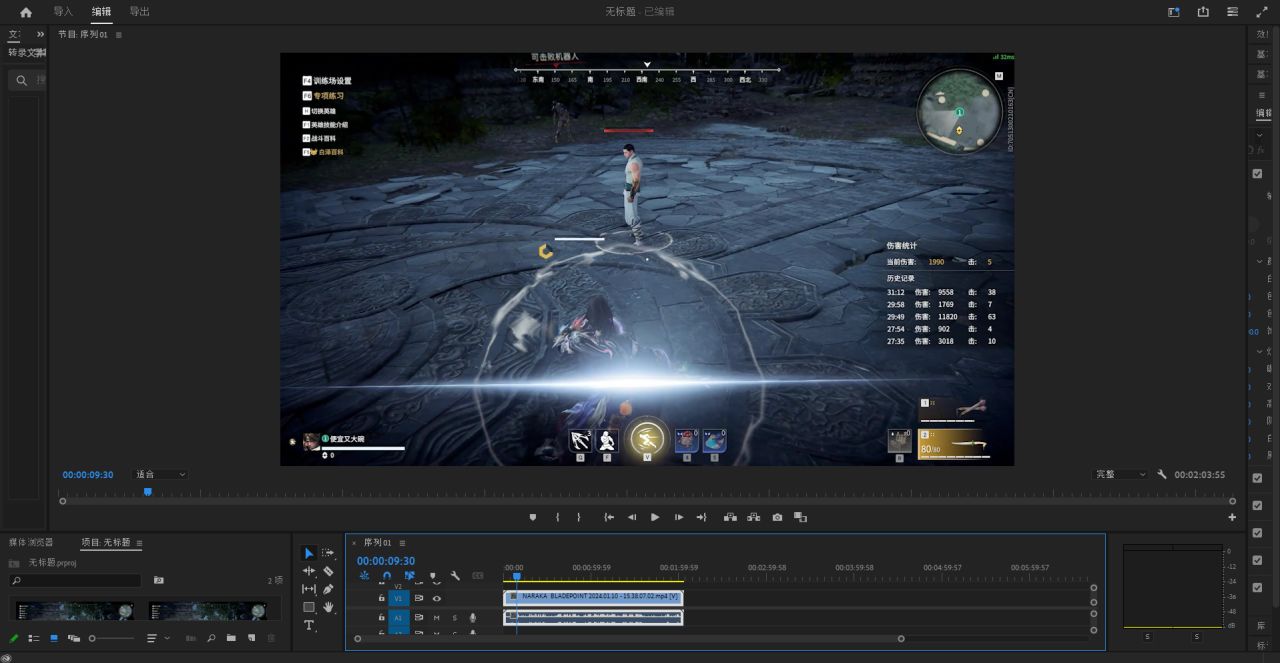Select the NARAKA BLADEPOINT video clip on V1
1280x663 pixels.
593,597
